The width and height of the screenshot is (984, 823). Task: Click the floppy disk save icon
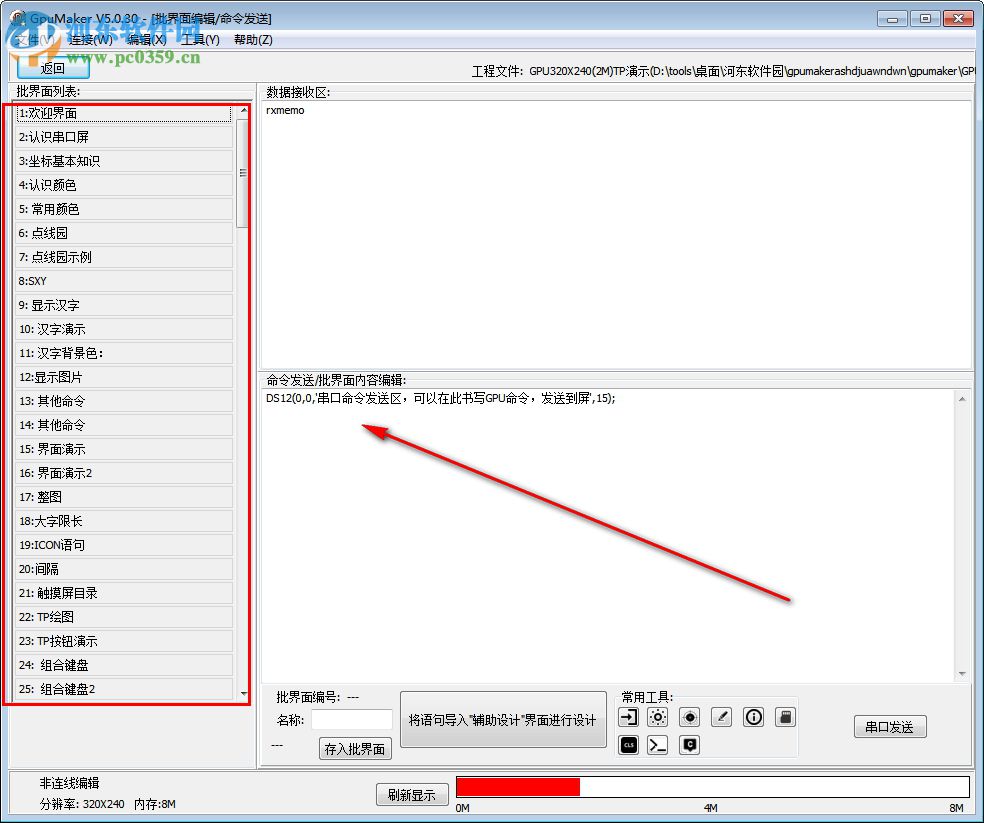786,716
